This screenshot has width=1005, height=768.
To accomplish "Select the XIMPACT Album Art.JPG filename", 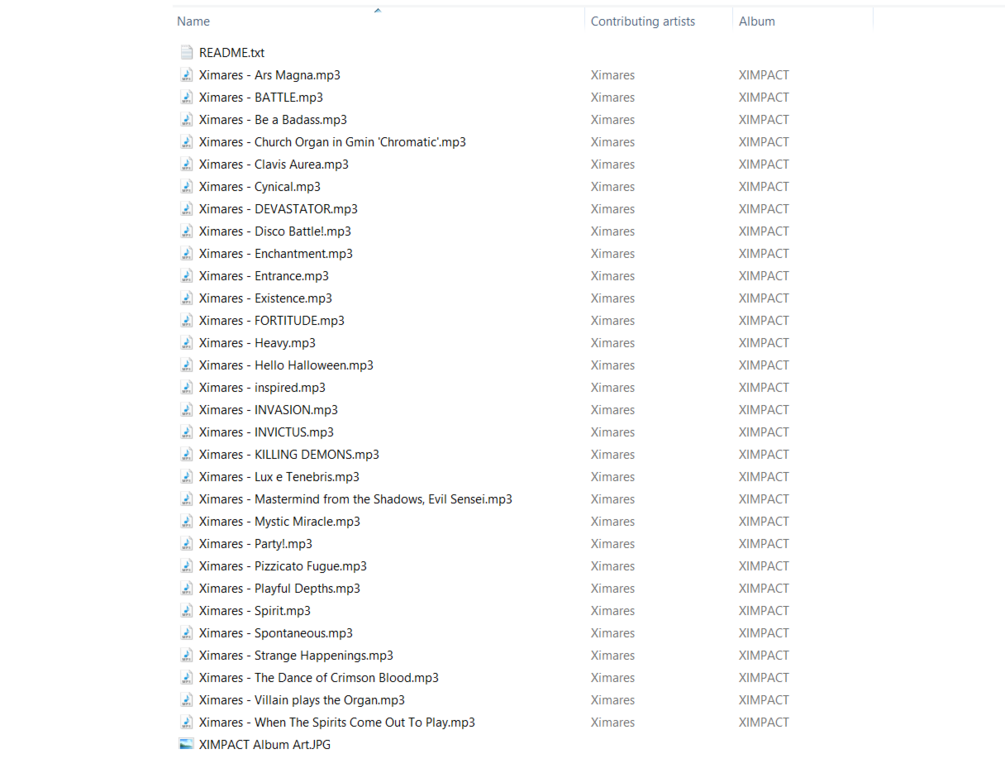I will (265, 744).
